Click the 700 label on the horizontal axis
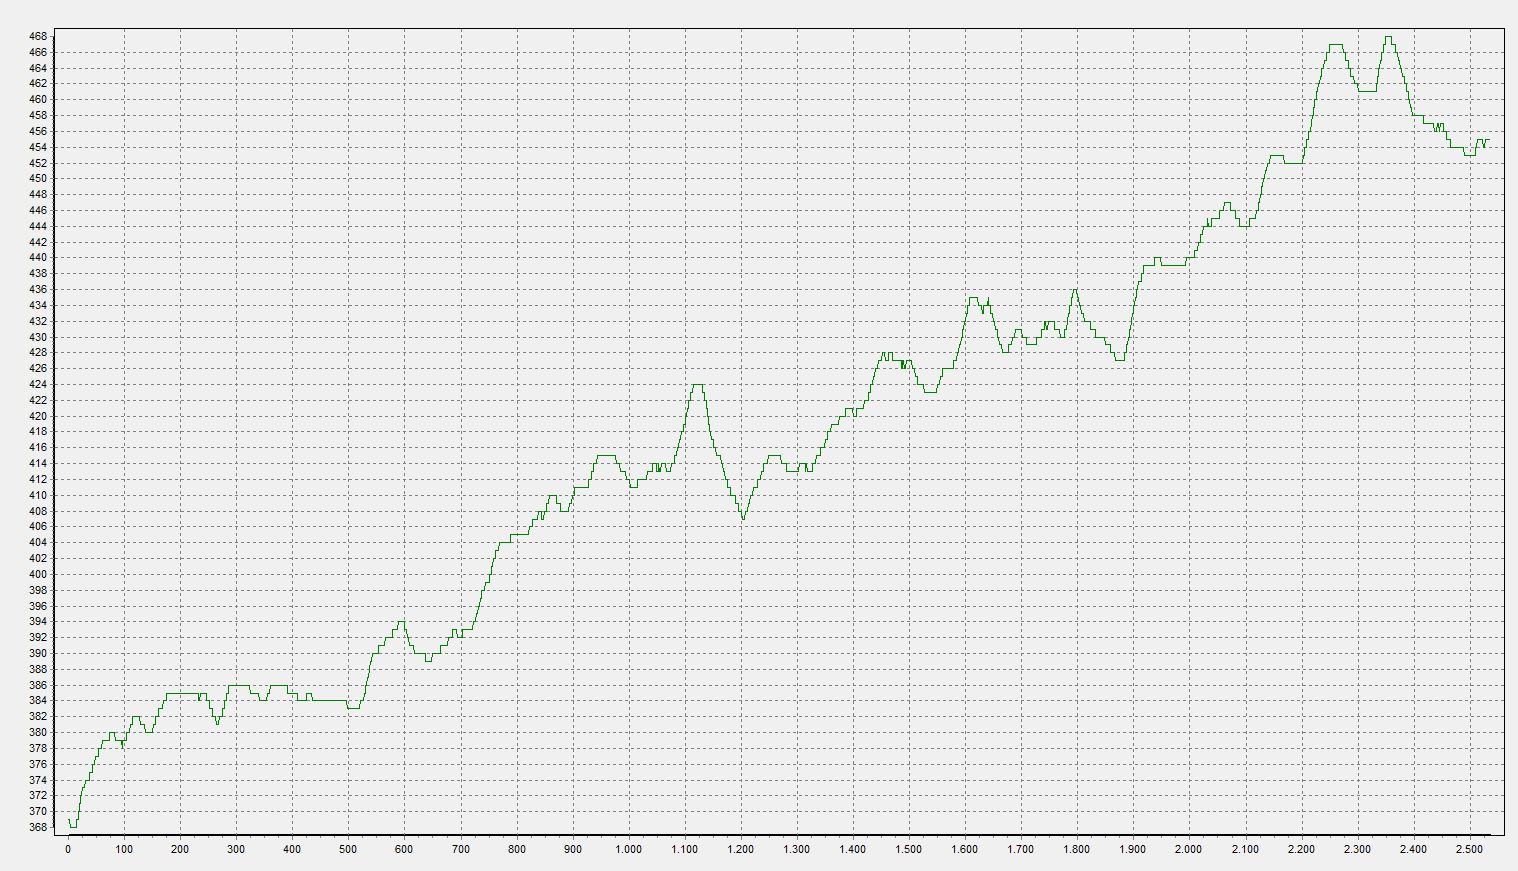The height and width of the screenshot is (871, 1518). click(460, 849)
